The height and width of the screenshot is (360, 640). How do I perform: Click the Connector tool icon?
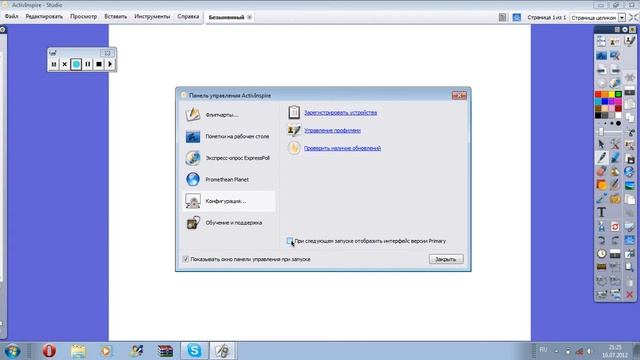[x=601, y=199]
